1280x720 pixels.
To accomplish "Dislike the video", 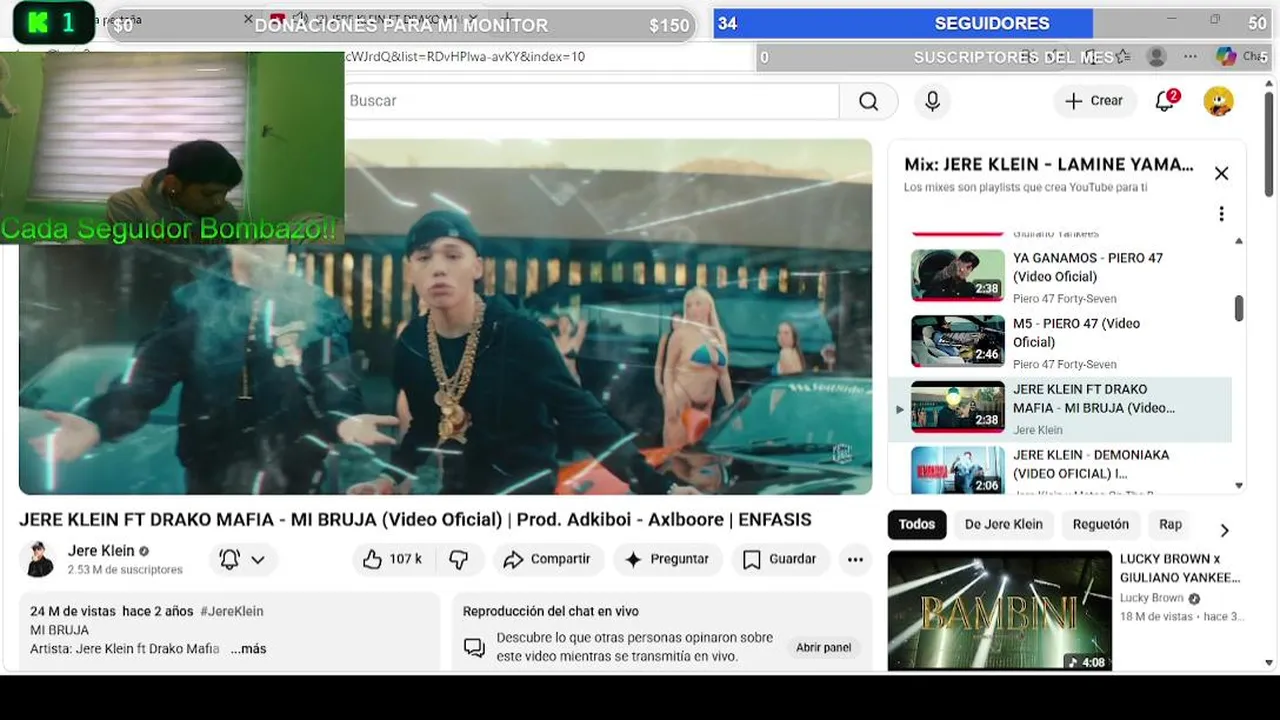I will [459, 559].
